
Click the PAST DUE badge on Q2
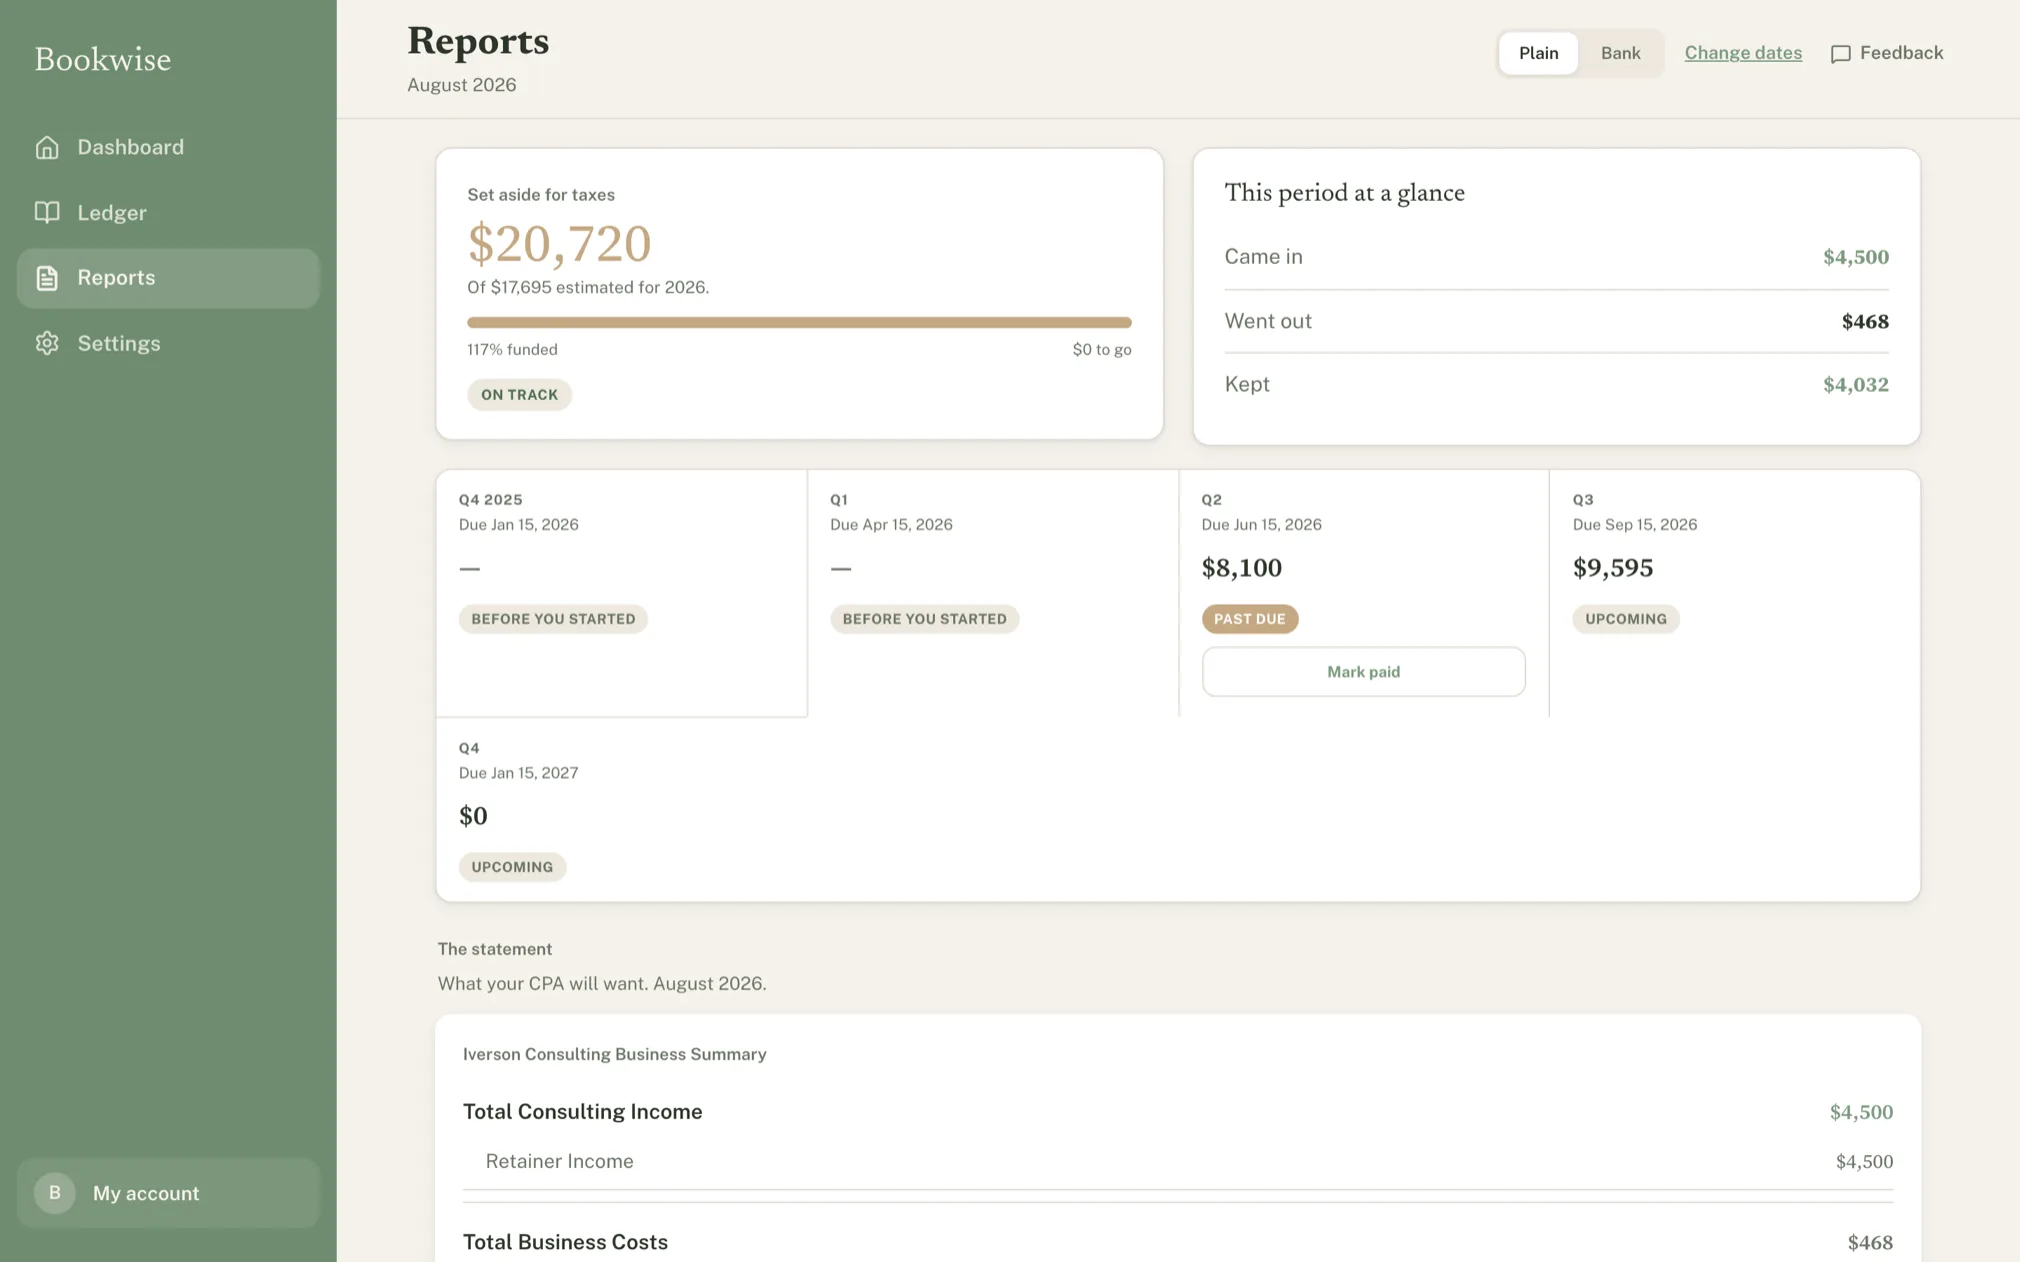[1249, 619]
